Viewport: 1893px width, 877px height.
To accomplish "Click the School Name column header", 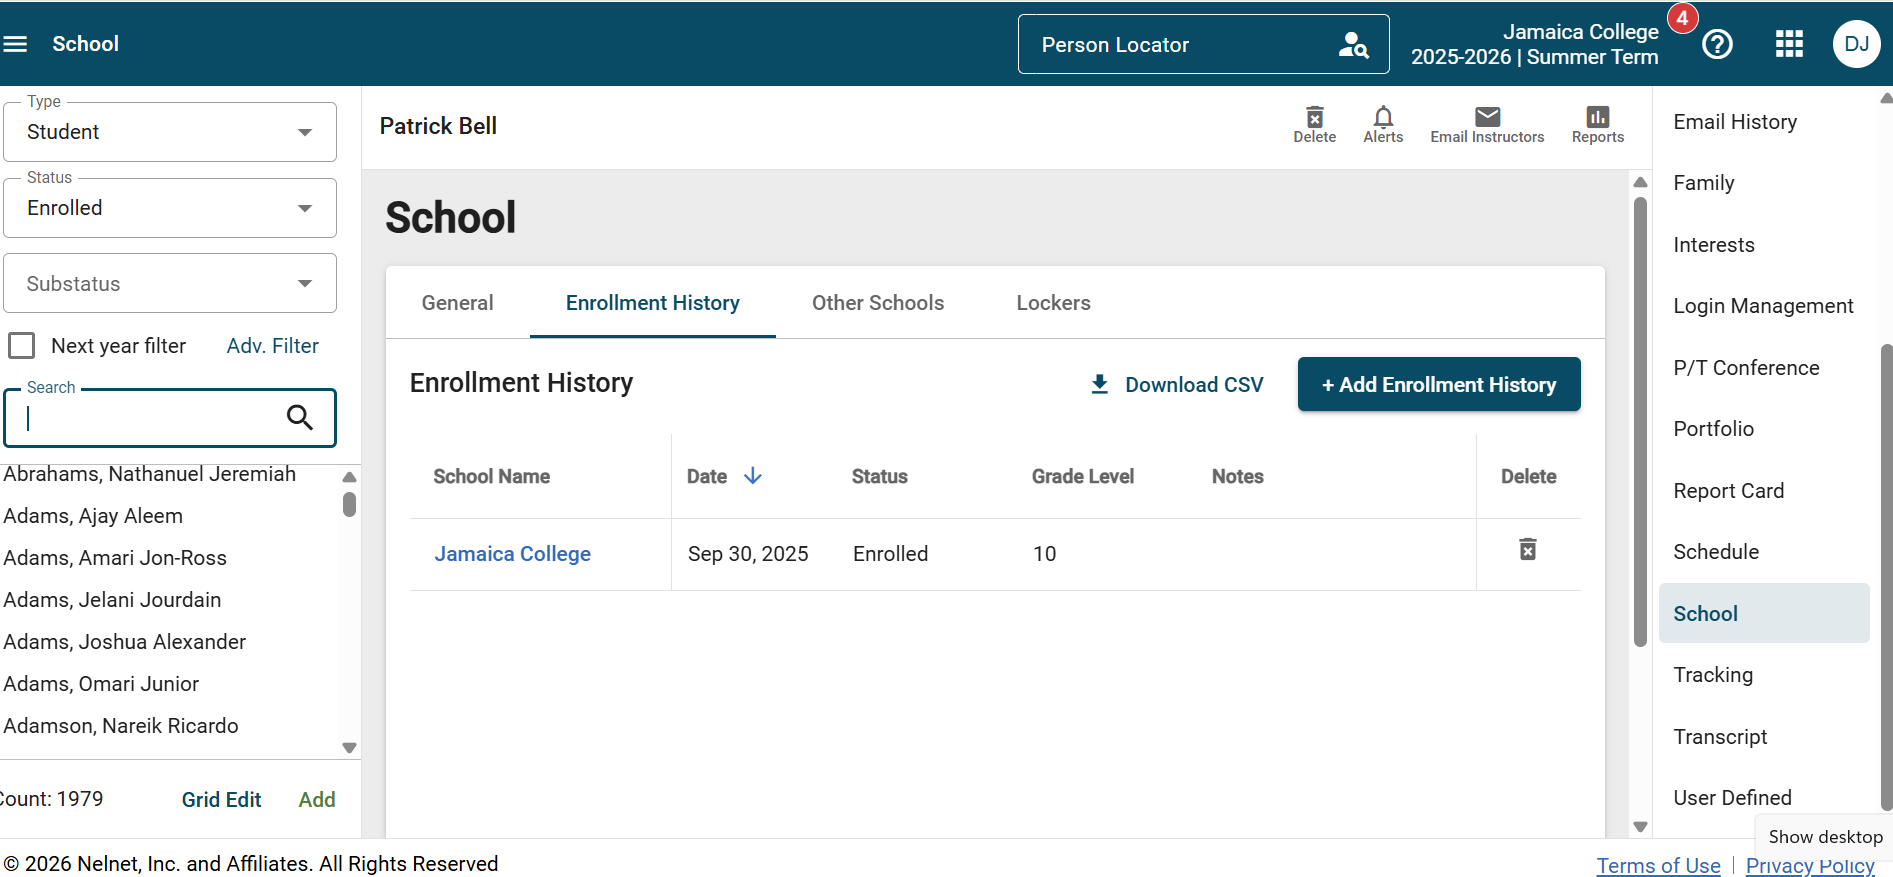I will [x=491, y=477].
